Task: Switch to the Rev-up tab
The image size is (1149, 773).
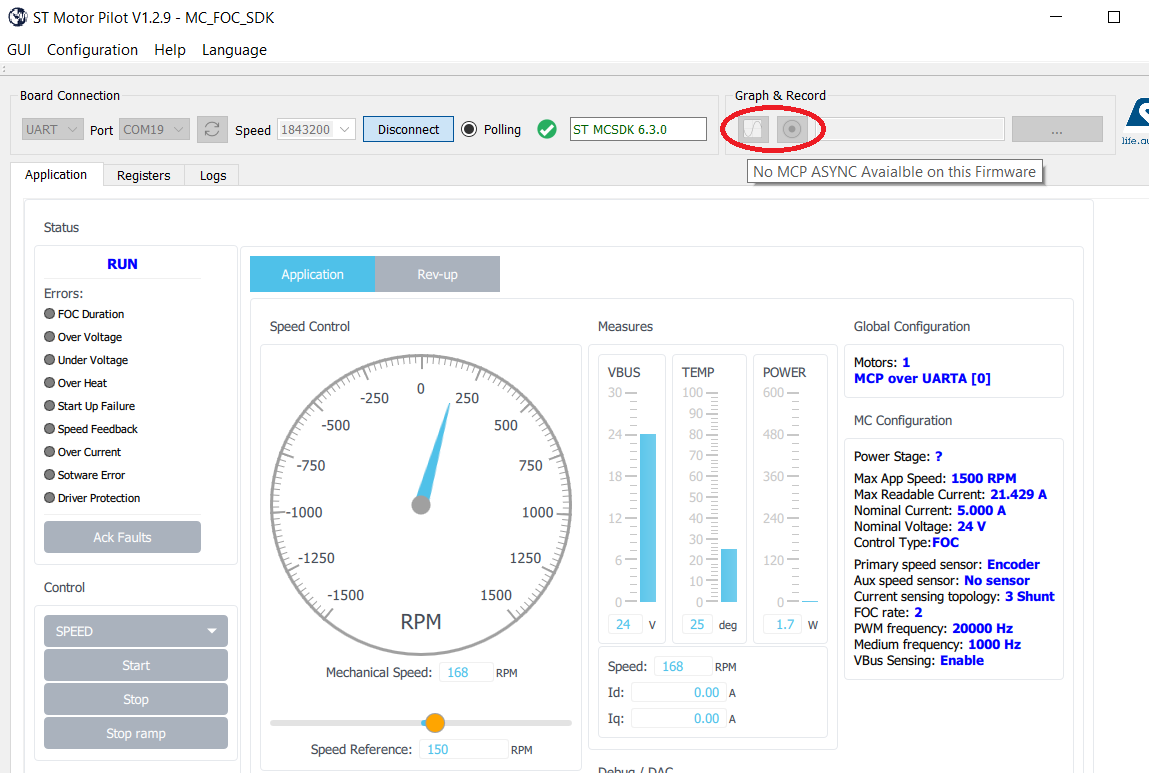Action: pyautogui.click(x=437, y=273)
